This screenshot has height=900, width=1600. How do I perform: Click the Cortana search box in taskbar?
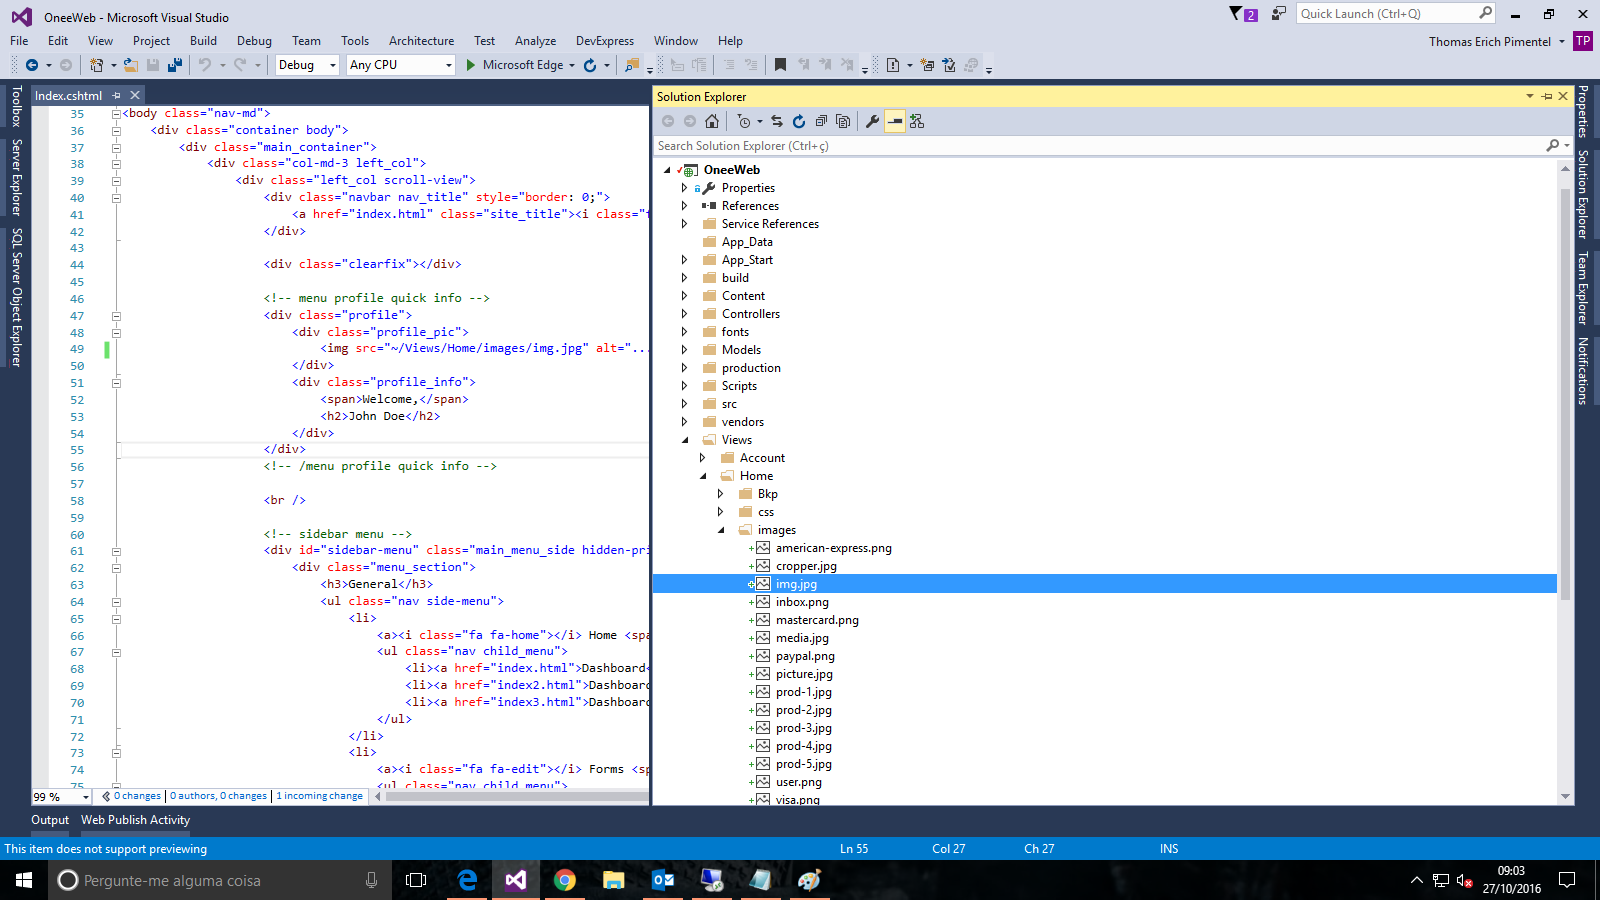[x=220, y=880]
